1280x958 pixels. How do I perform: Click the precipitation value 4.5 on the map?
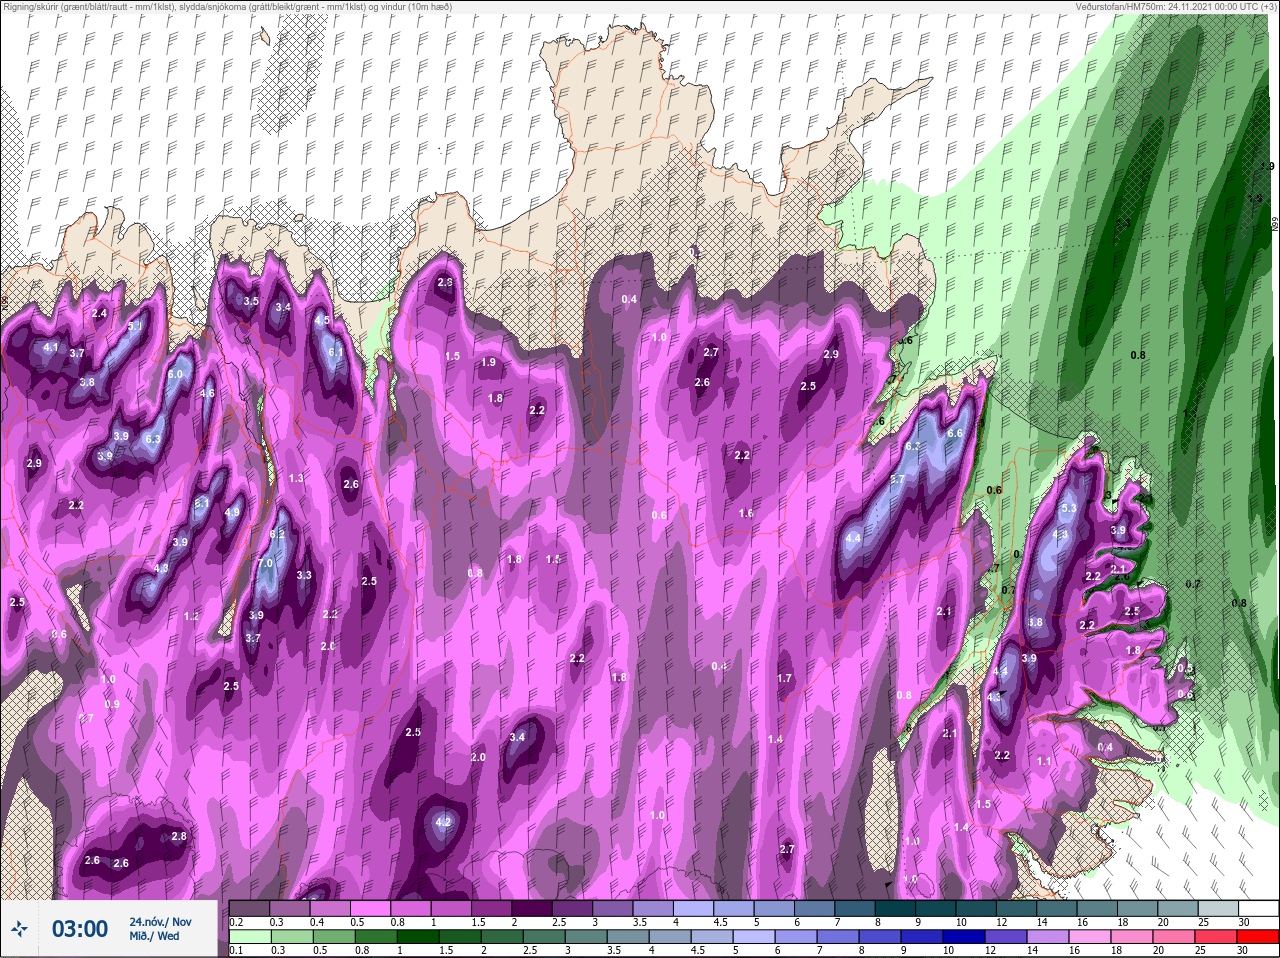point(322,321)
